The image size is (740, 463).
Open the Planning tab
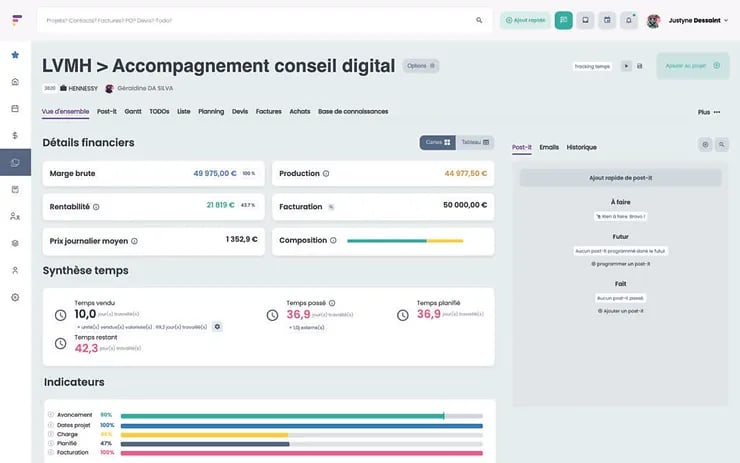[211, 112]
